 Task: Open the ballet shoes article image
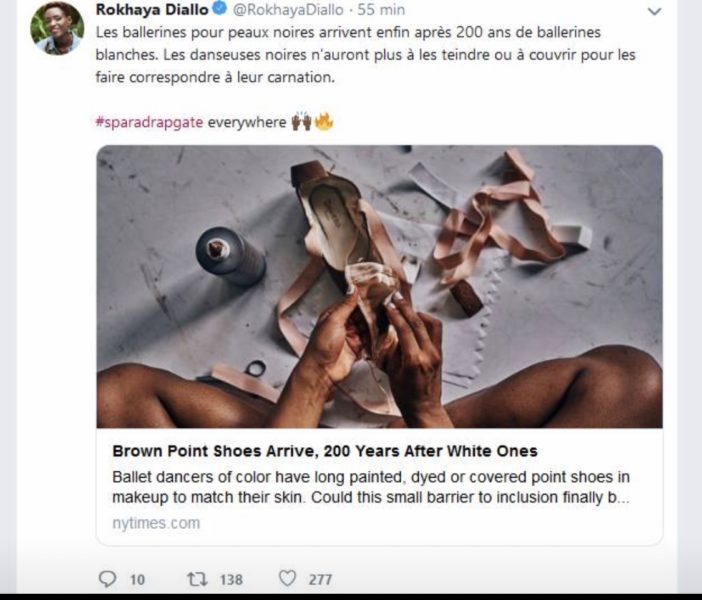click(x=379, y=286)
